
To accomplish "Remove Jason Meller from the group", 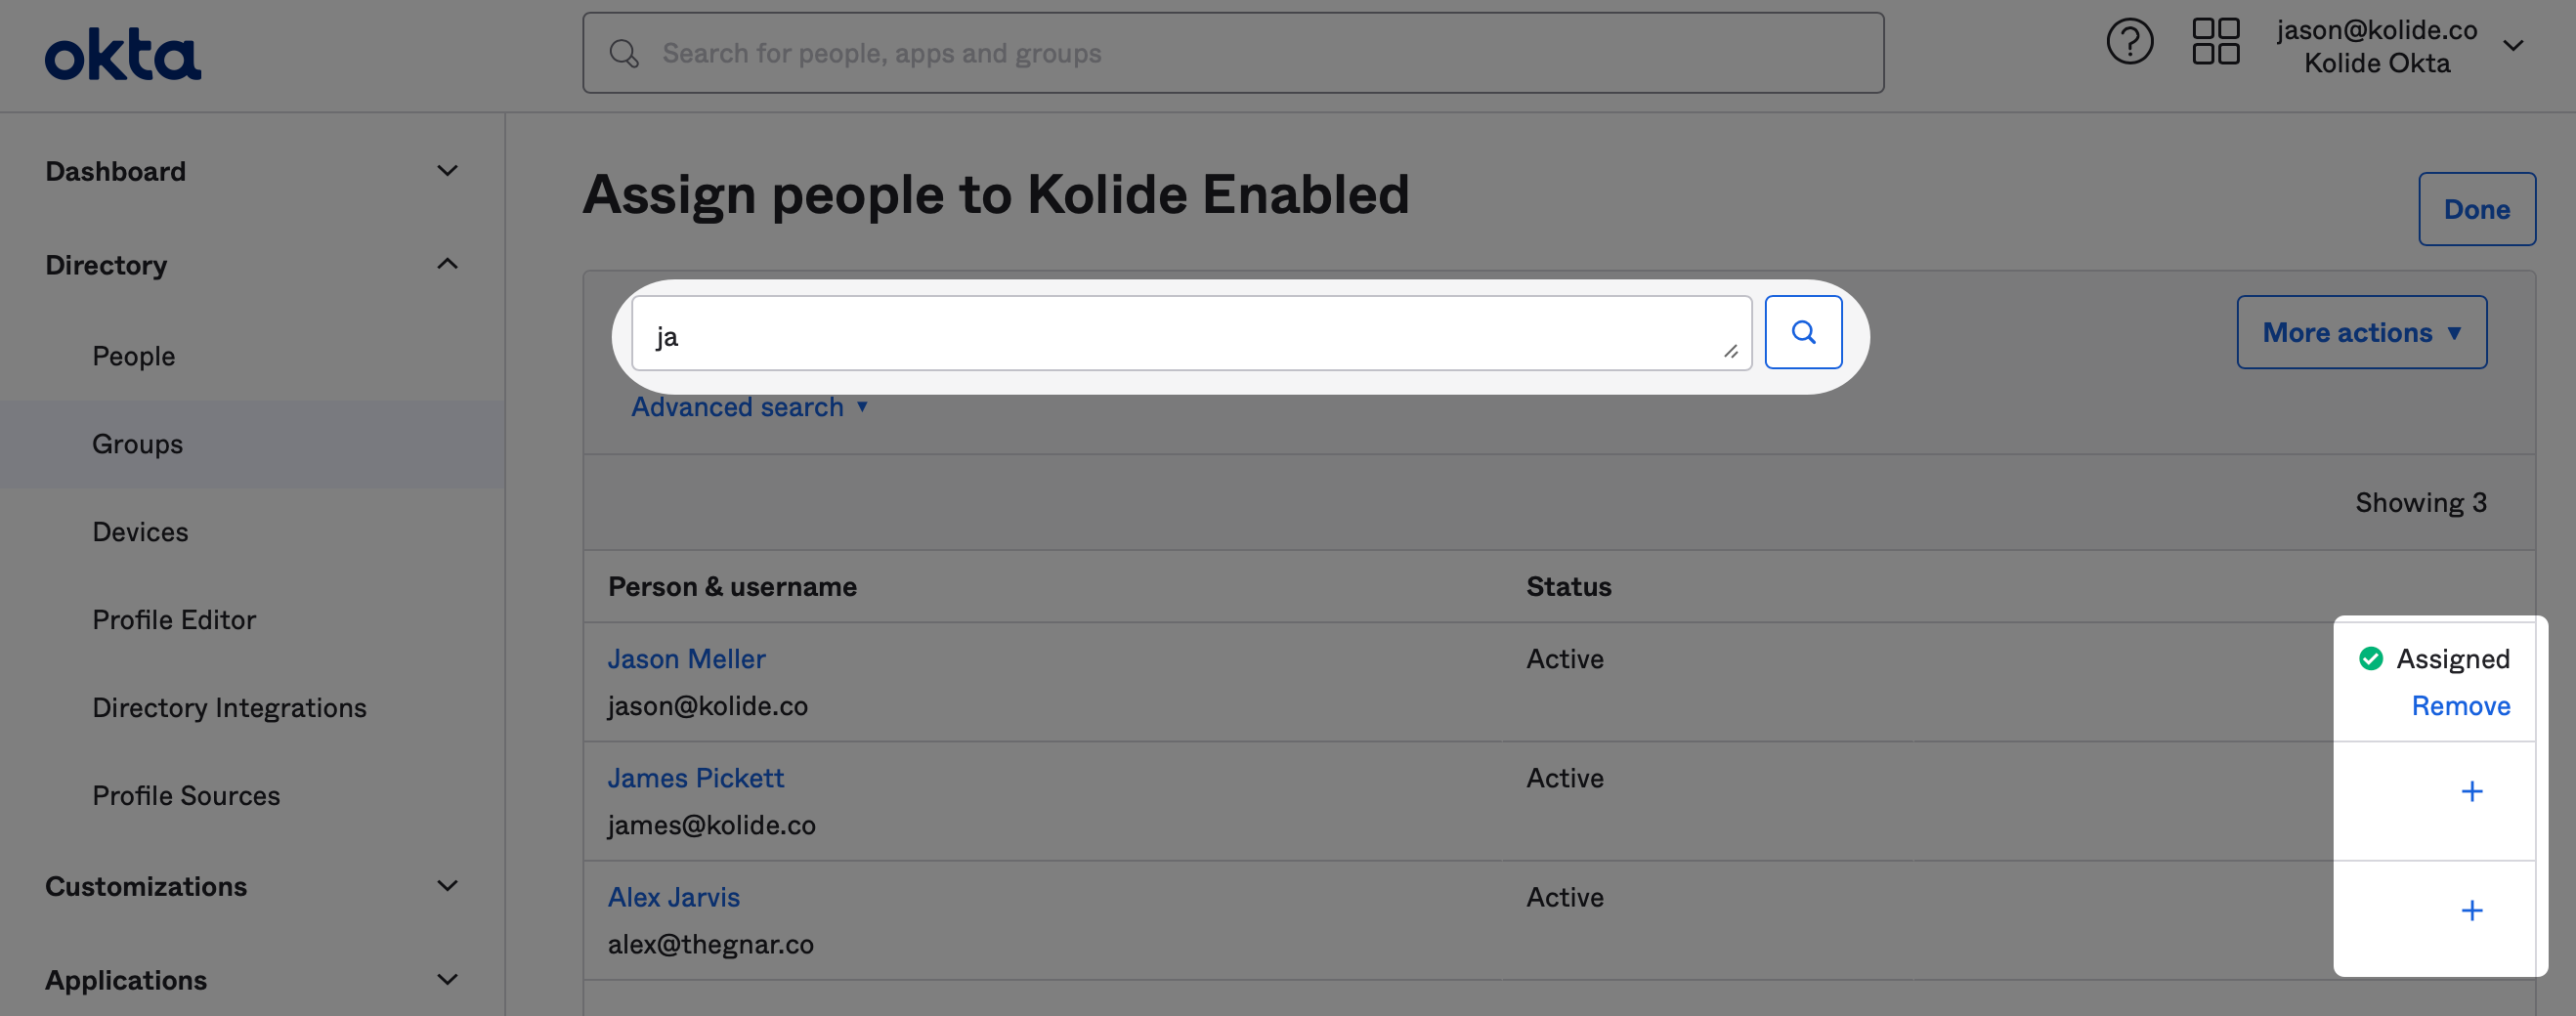I will [2460, 706].
